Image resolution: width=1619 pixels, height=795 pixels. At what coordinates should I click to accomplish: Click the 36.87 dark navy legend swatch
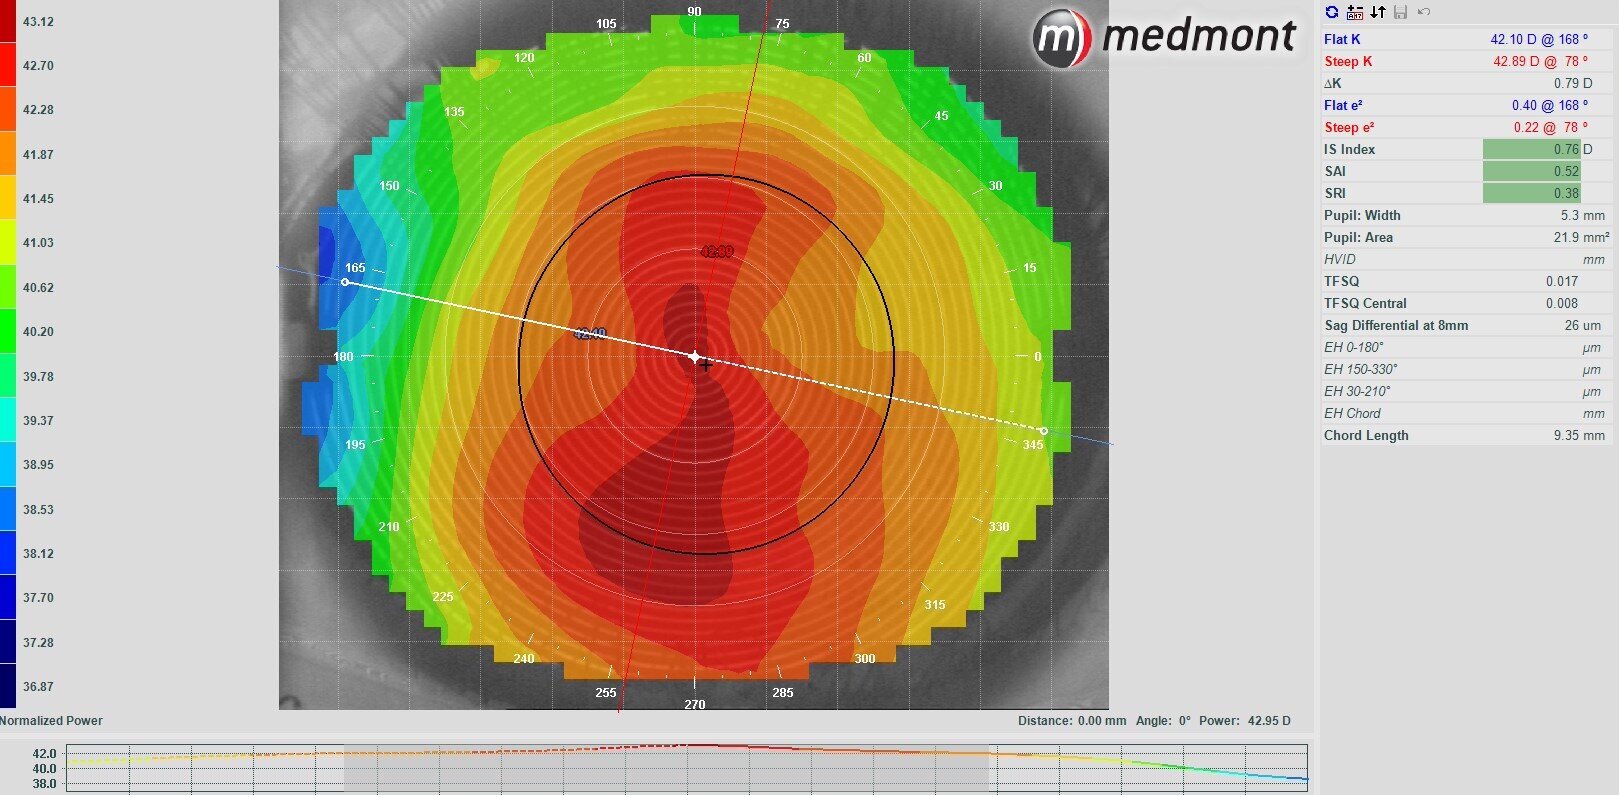[x=8, y=686]
